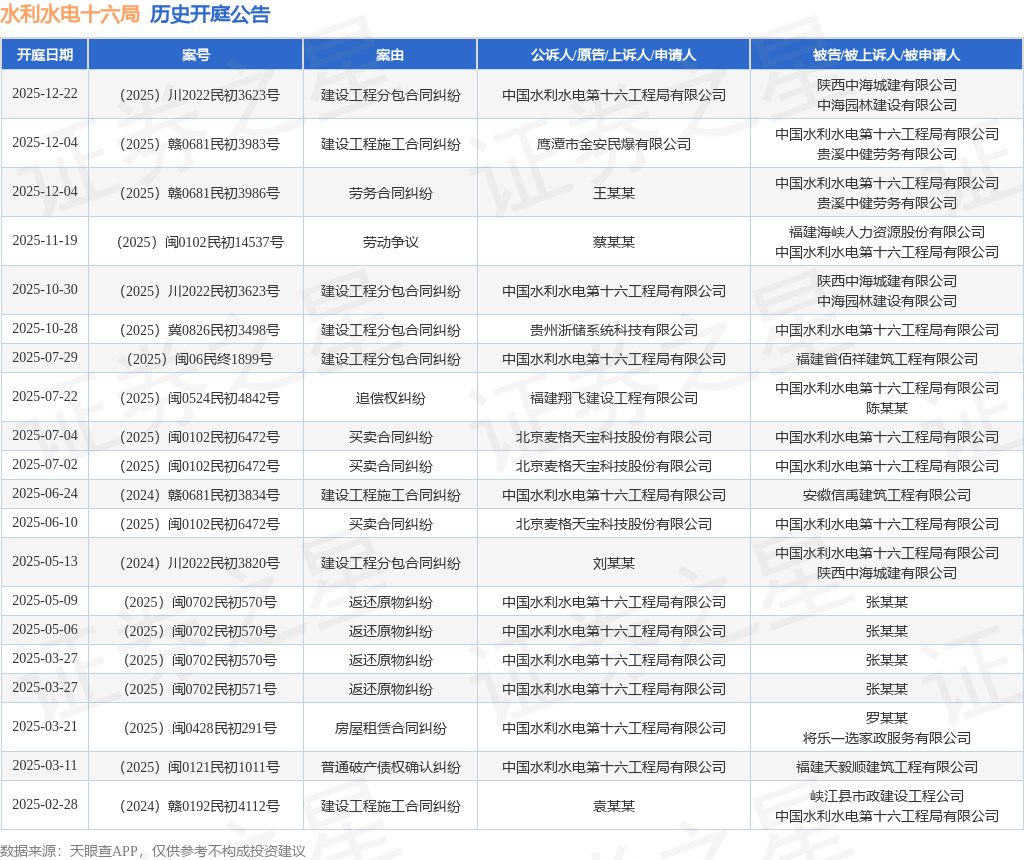
Task: Select date cell 2025-06-10
Action: 45,522
